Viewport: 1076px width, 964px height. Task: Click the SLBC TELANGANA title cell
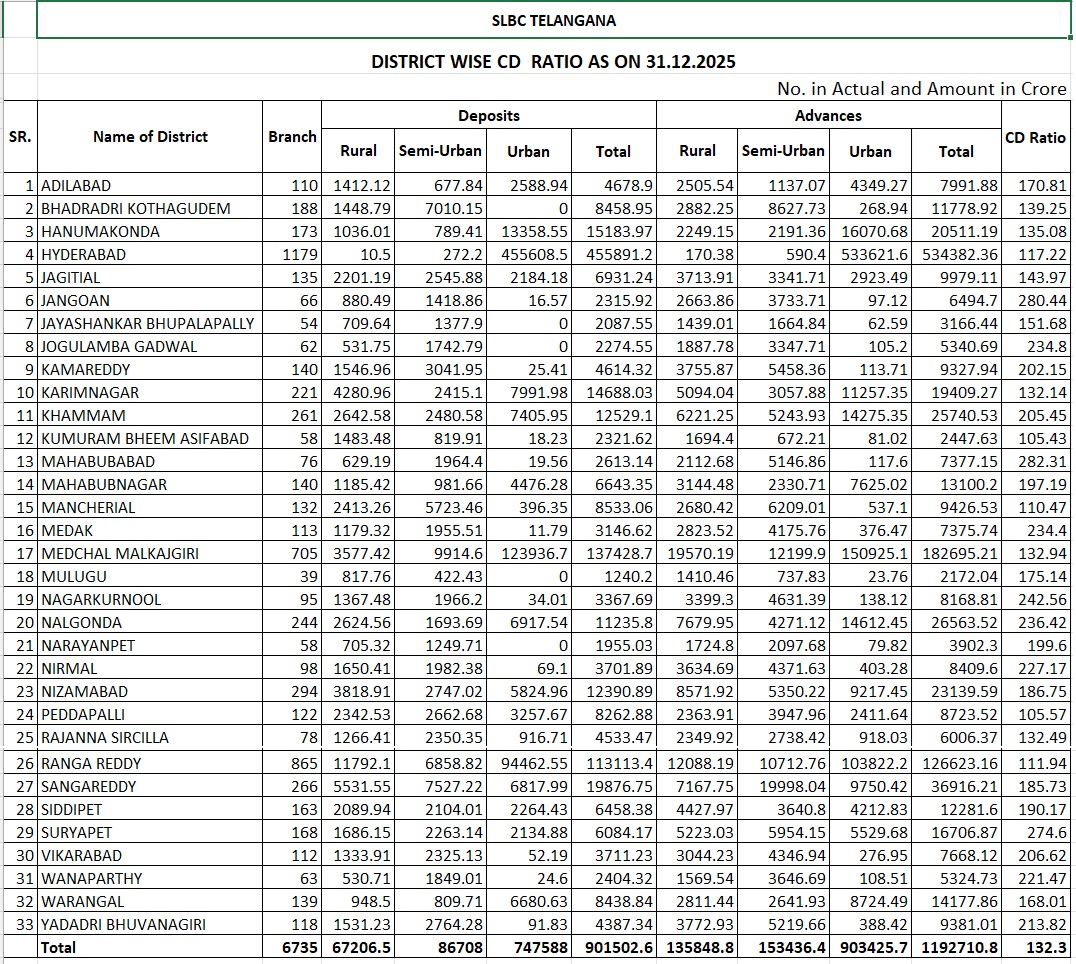tap(553, 20)
